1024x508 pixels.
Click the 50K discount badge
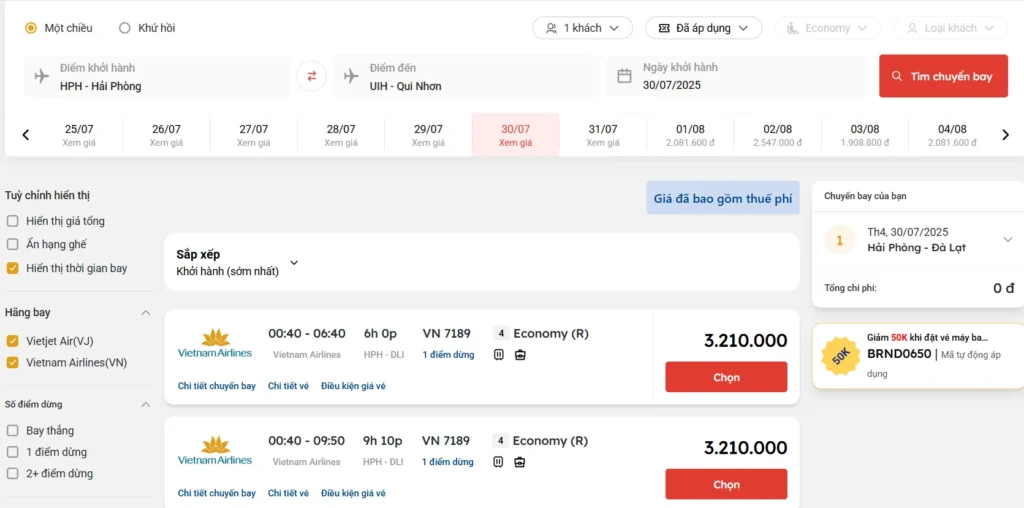point(840,357)
